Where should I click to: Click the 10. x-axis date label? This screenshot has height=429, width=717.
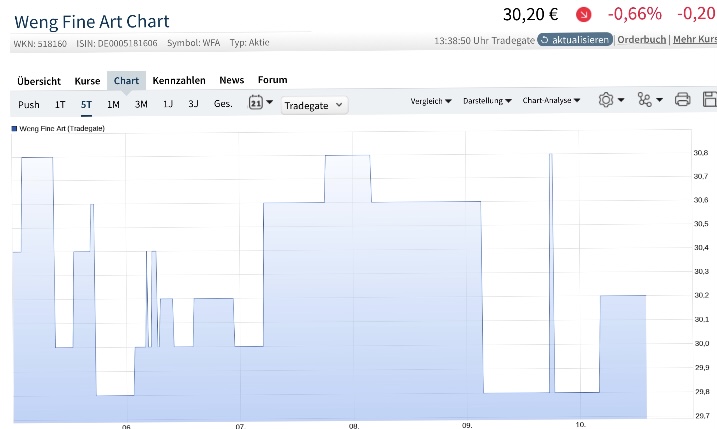tap(580, 425)
